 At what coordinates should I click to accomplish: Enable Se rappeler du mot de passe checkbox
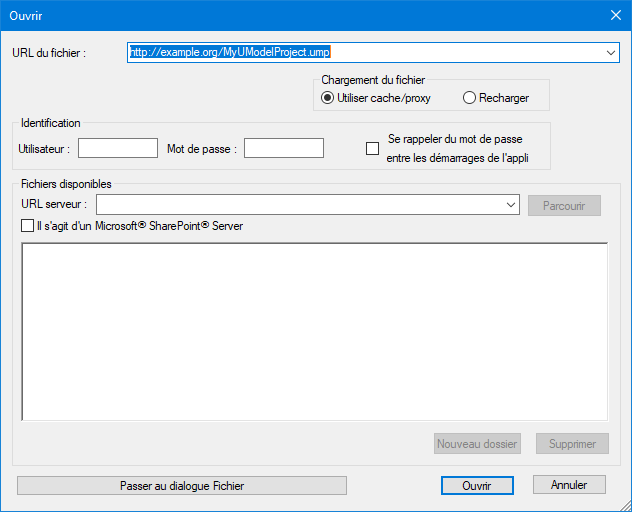(x=373, y=149)
